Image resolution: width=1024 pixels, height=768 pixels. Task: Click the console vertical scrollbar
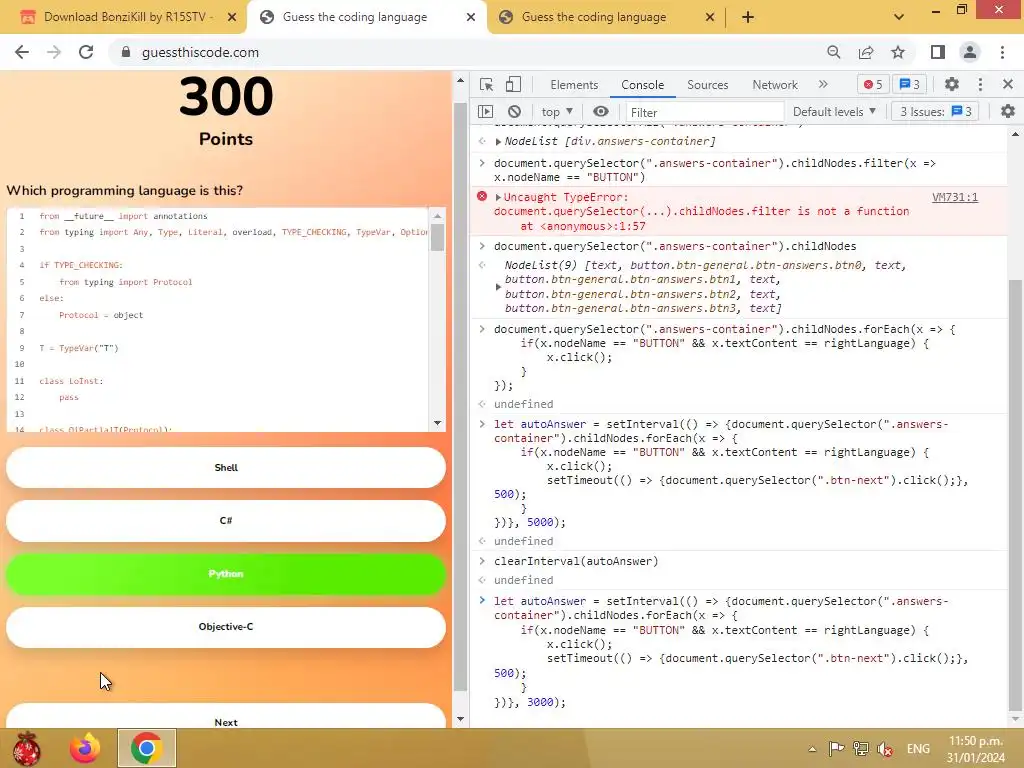[1015, 496]
